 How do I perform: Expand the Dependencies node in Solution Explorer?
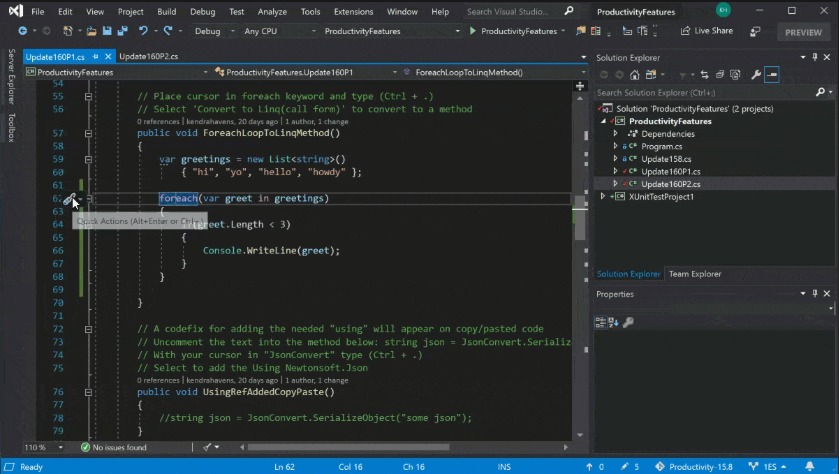[615, 134]
